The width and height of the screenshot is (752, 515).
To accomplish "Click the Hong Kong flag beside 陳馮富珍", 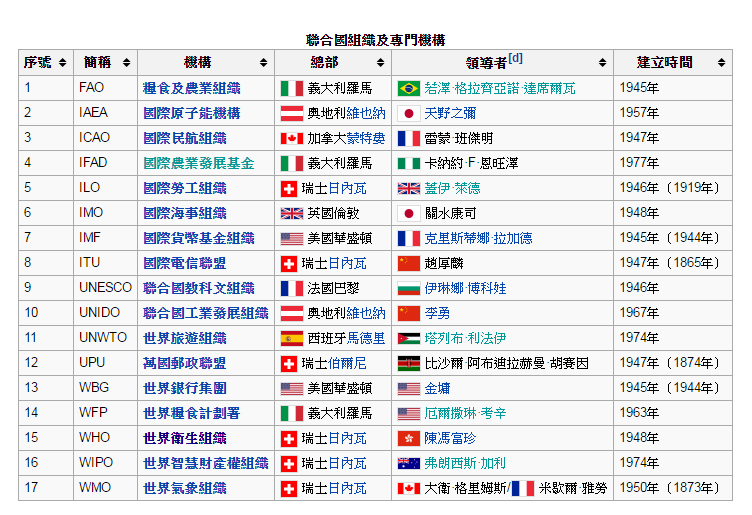I will (x=408, y=438).
